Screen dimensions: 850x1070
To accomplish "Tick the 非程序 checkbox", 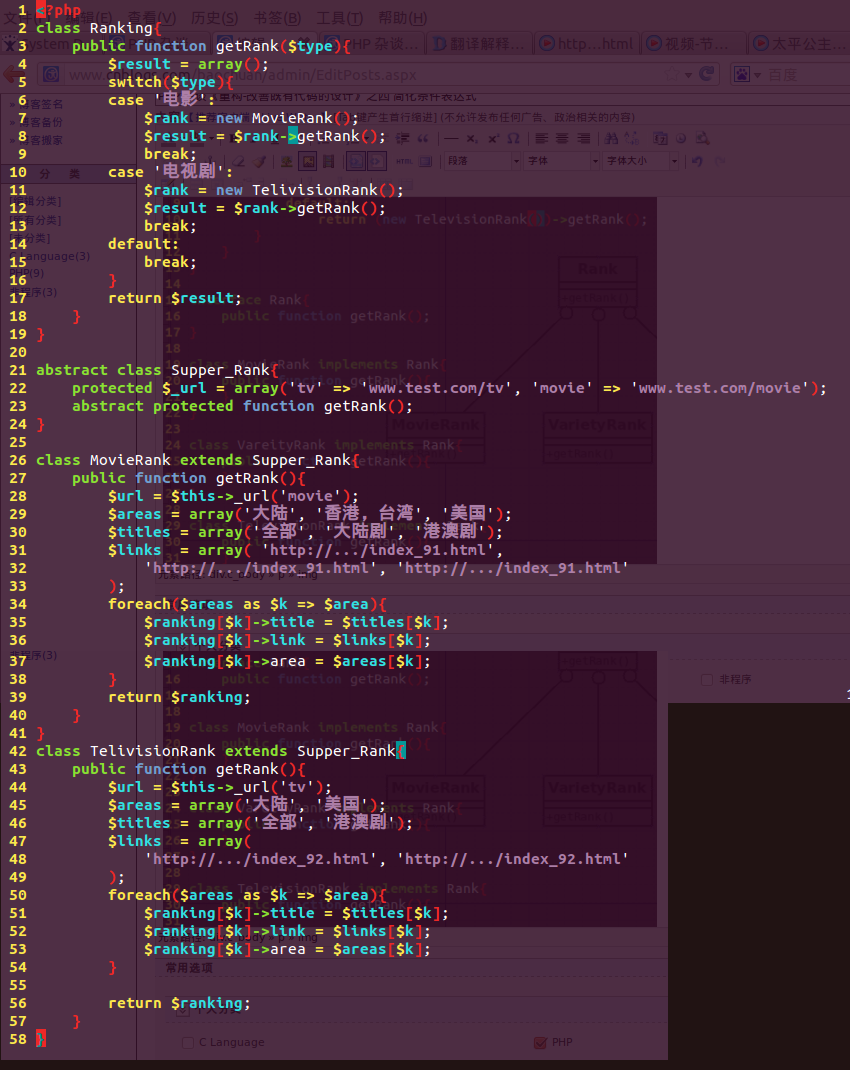I will [707, 680].
